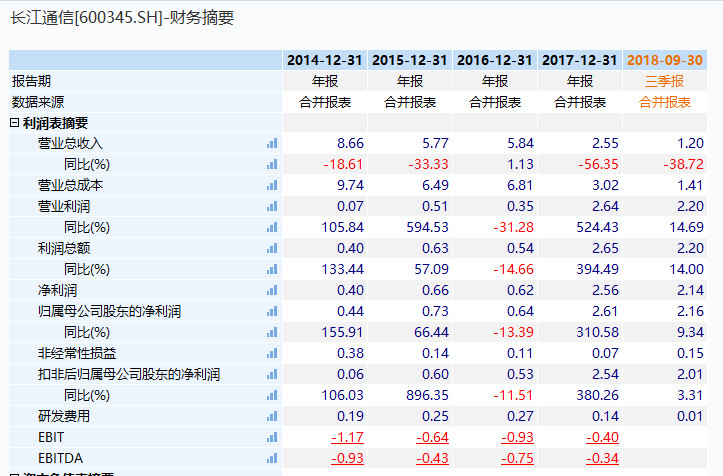This screenshot has width=723, height=476.
Task: Select the 营业利润 row label
Action: coord(64,206)
